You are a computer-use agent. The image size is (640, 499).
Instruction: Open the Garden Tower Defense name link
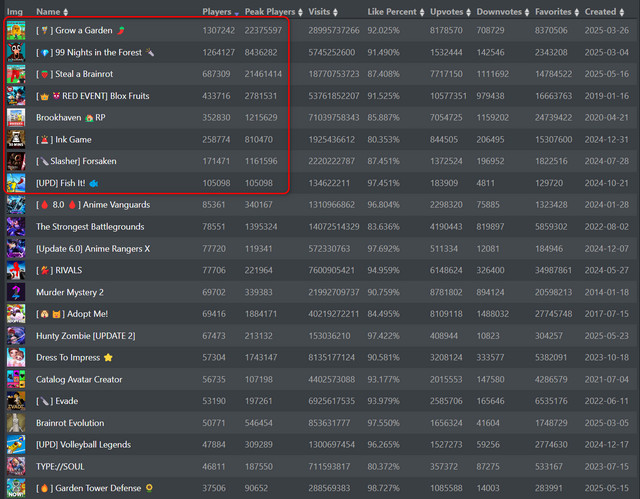click(95, 489)
